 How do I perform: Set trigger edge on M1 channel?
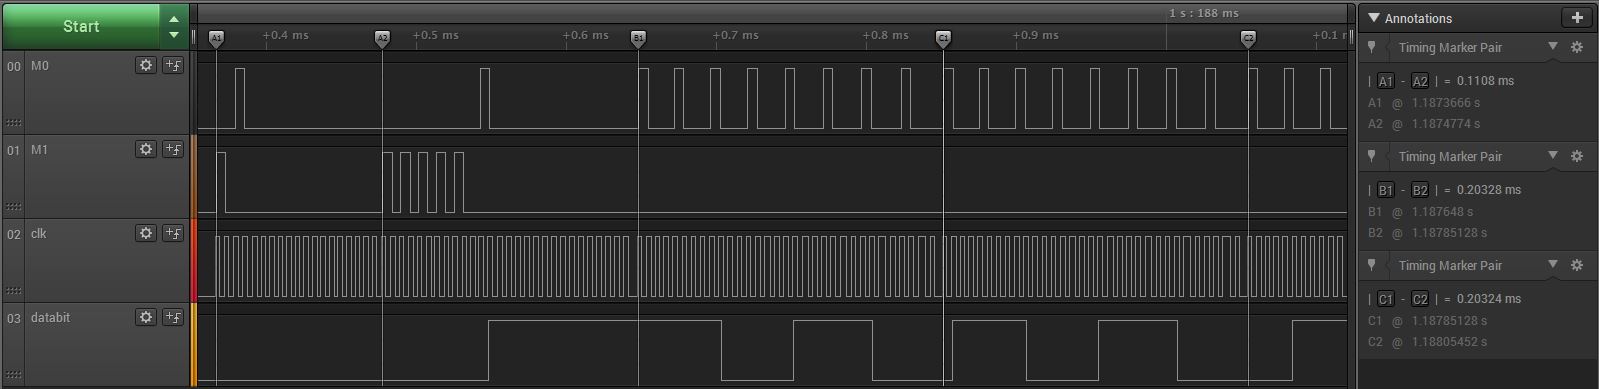point(173,149)
